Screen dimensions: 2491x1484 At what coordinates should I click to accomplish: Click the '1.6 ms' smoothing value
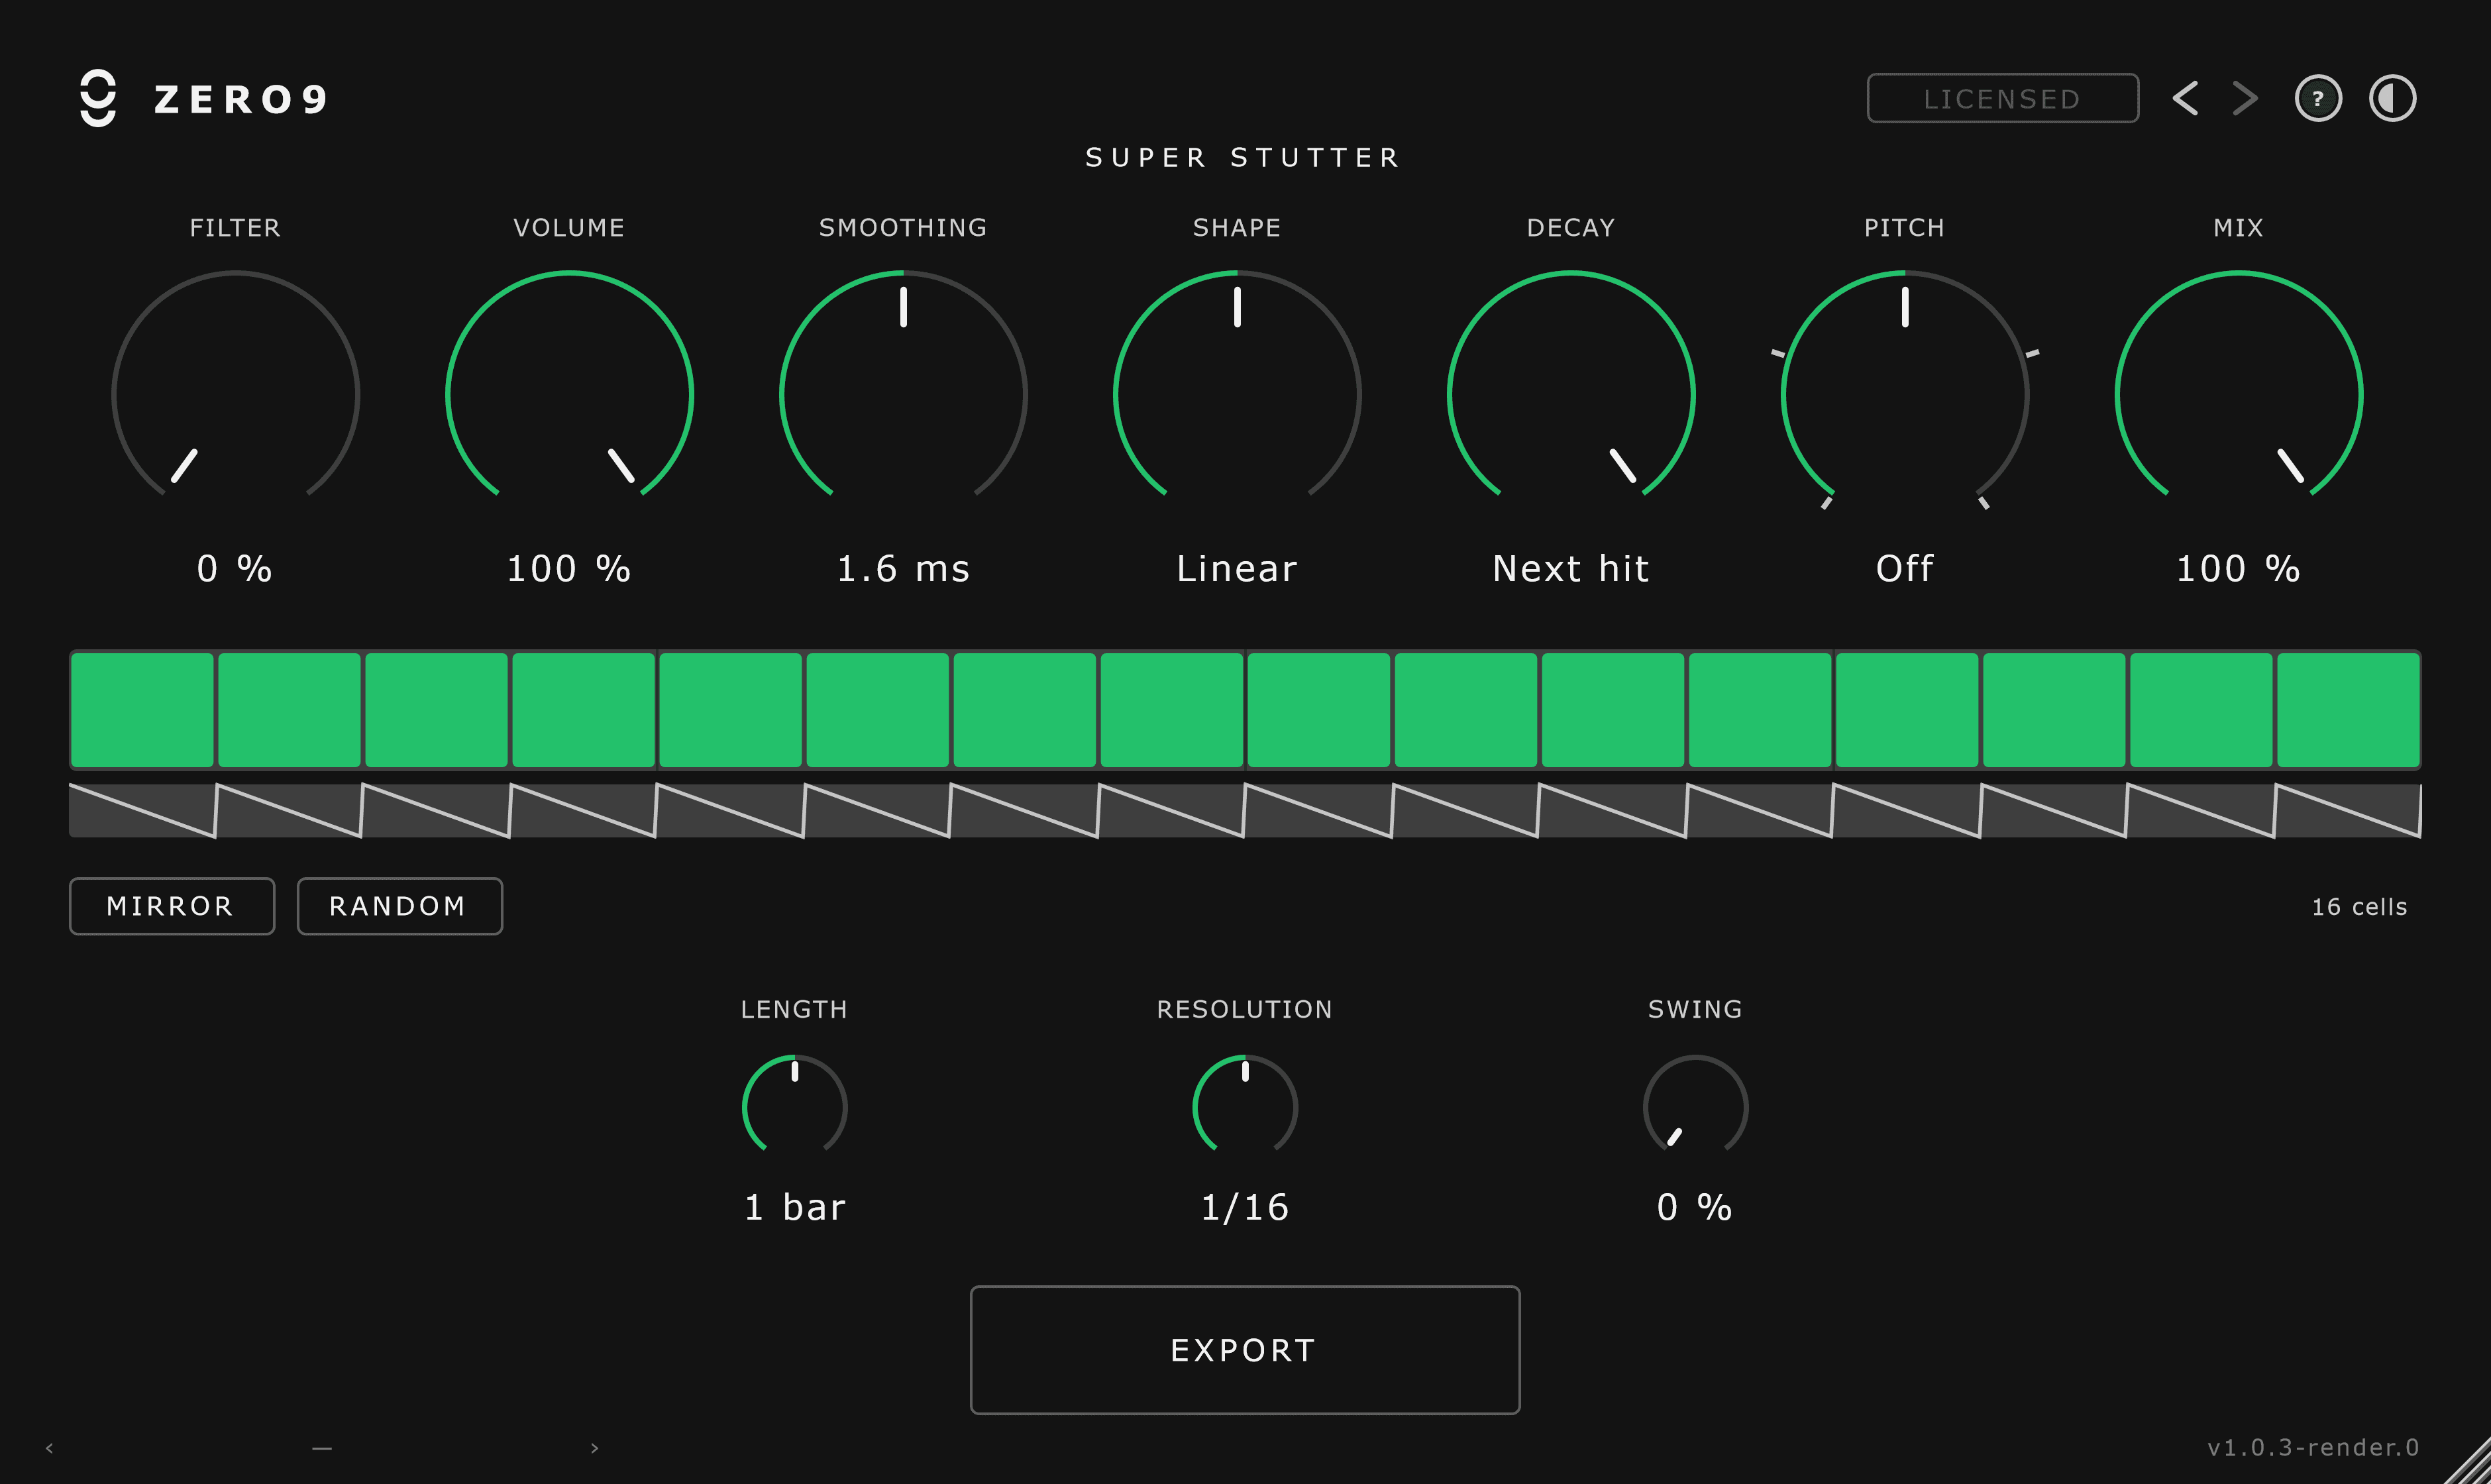point(903,569)
